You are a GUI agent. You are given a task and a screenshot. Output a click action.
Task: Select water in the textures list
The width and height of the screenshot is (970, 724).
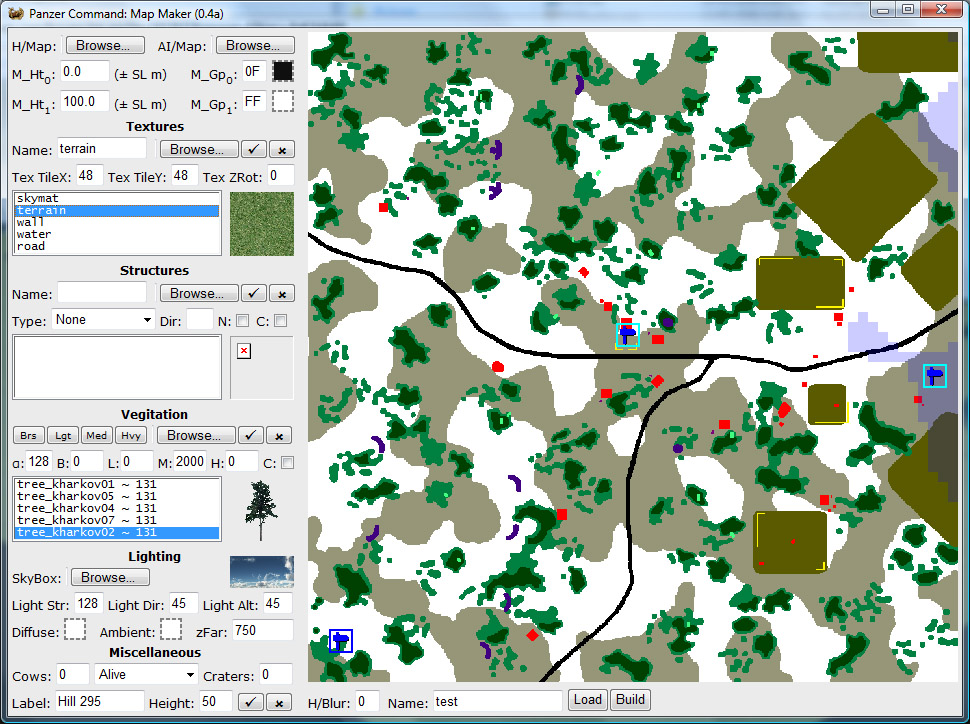pyautogui.click(x=117, y=235)
